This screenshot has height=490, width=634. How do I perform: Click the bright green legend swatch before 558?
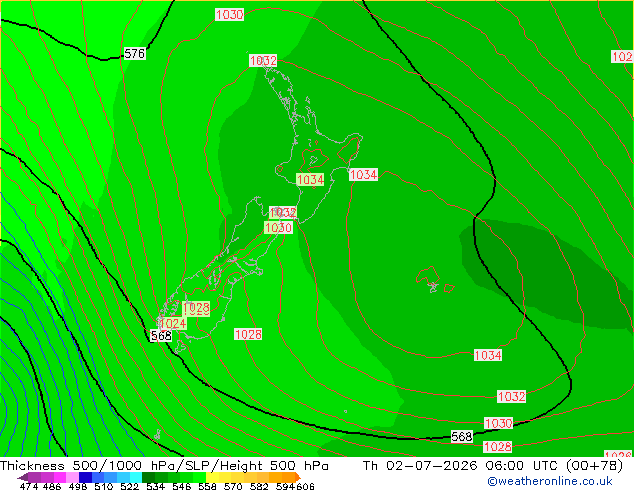[x=199, y=477]
